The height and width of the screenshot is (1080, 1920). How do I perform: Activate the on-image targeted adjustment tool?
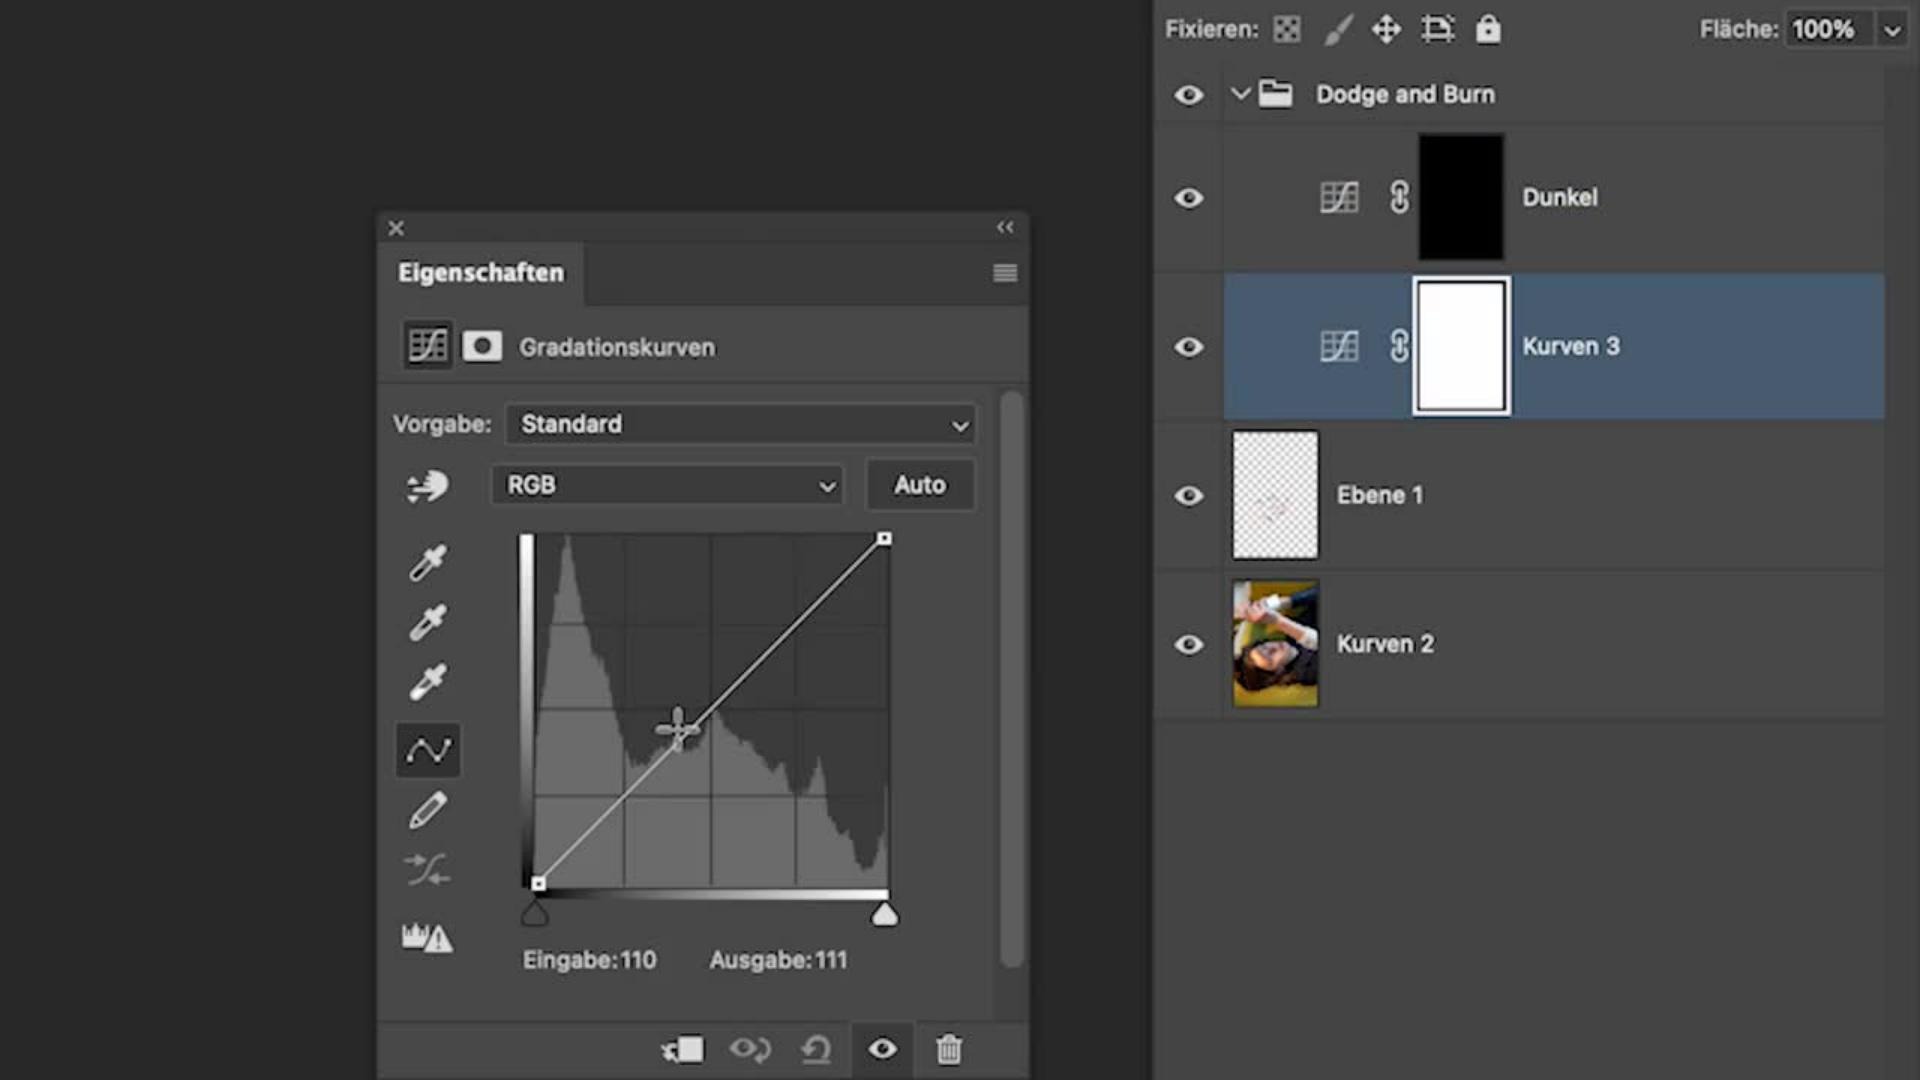tap(427, 487)
